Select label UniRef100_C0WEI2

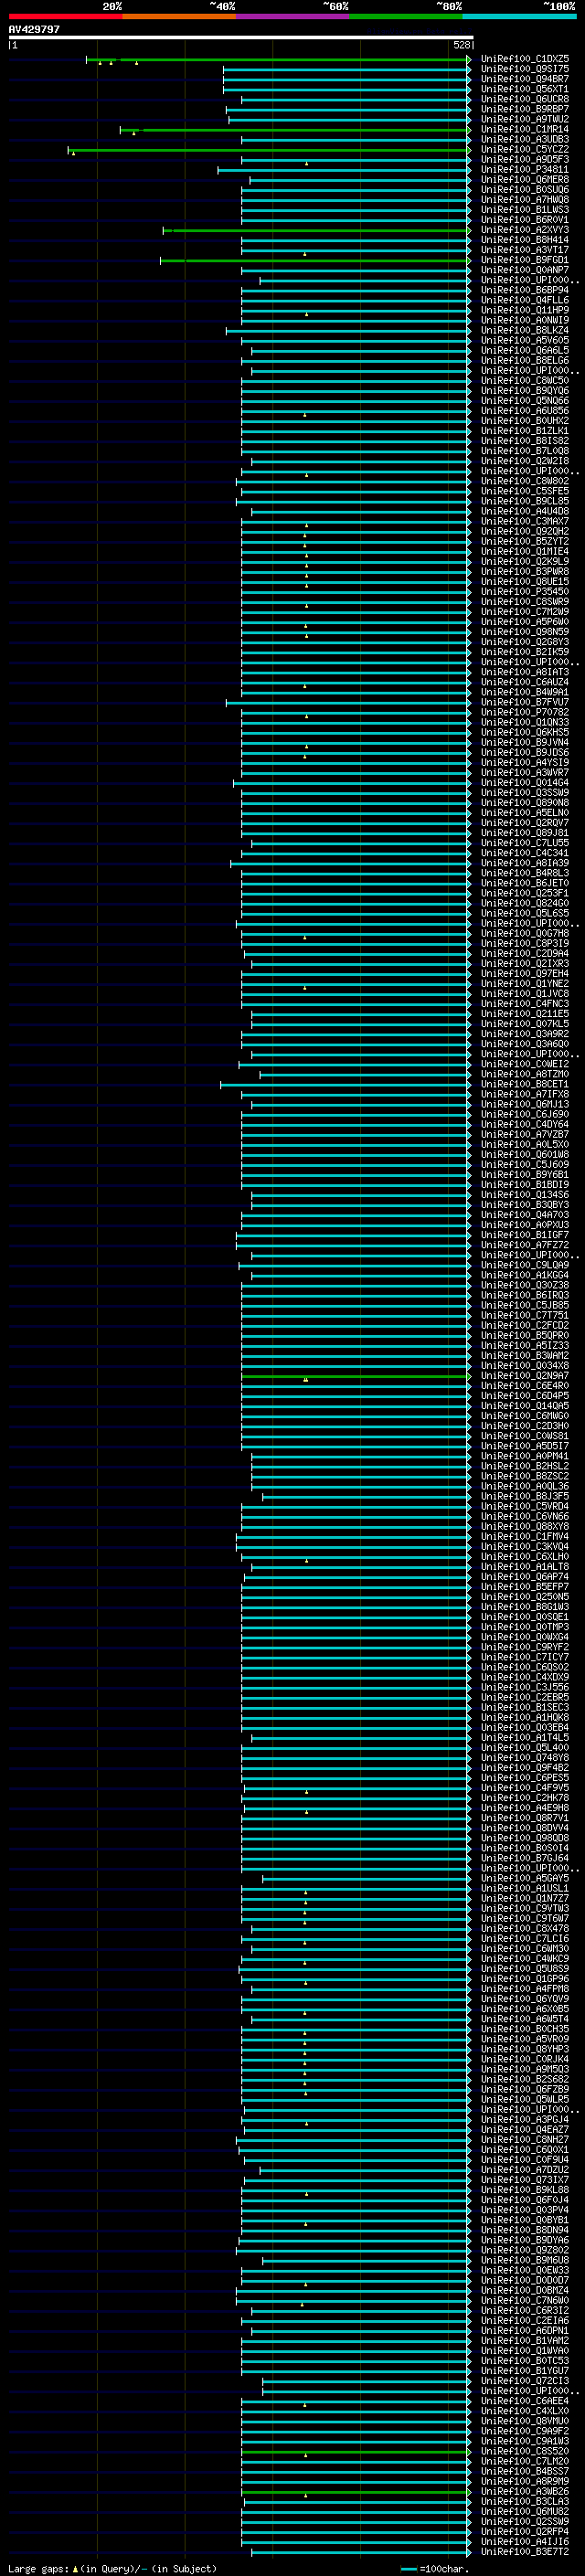coord(525,1064)
